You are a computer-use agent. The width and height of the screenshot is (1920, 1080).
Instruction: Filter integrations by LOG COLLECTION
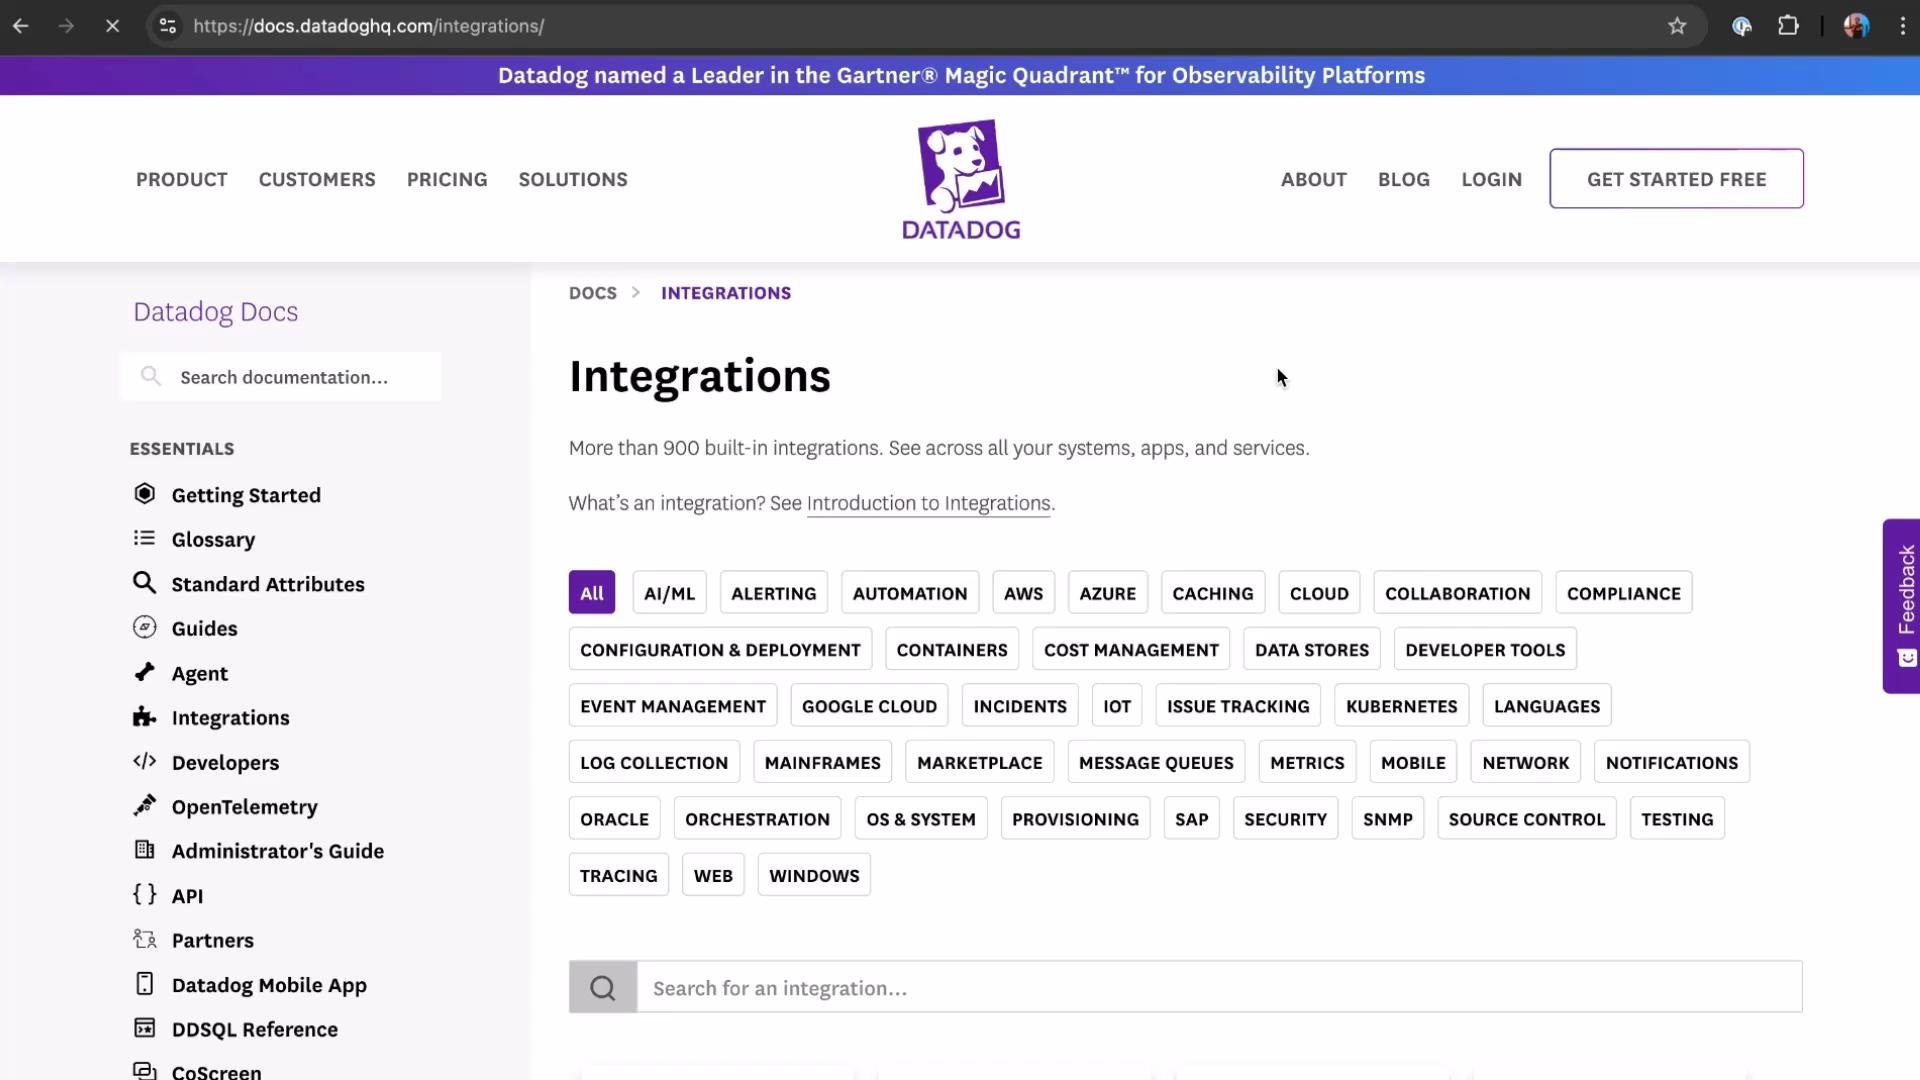[x=654, y=763]
